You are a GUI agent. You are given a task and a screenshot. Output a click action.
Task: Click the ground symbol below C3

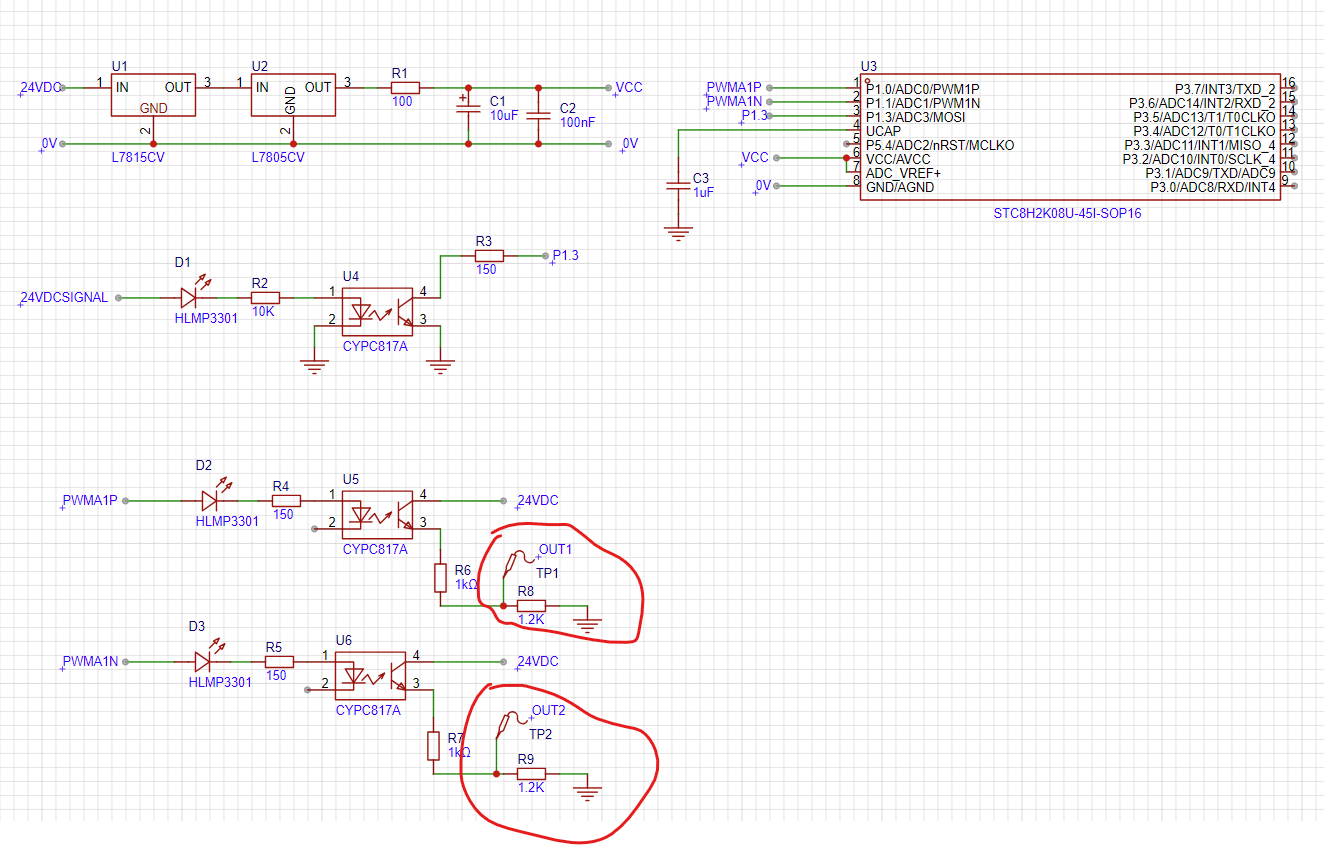tap(678, 233)
